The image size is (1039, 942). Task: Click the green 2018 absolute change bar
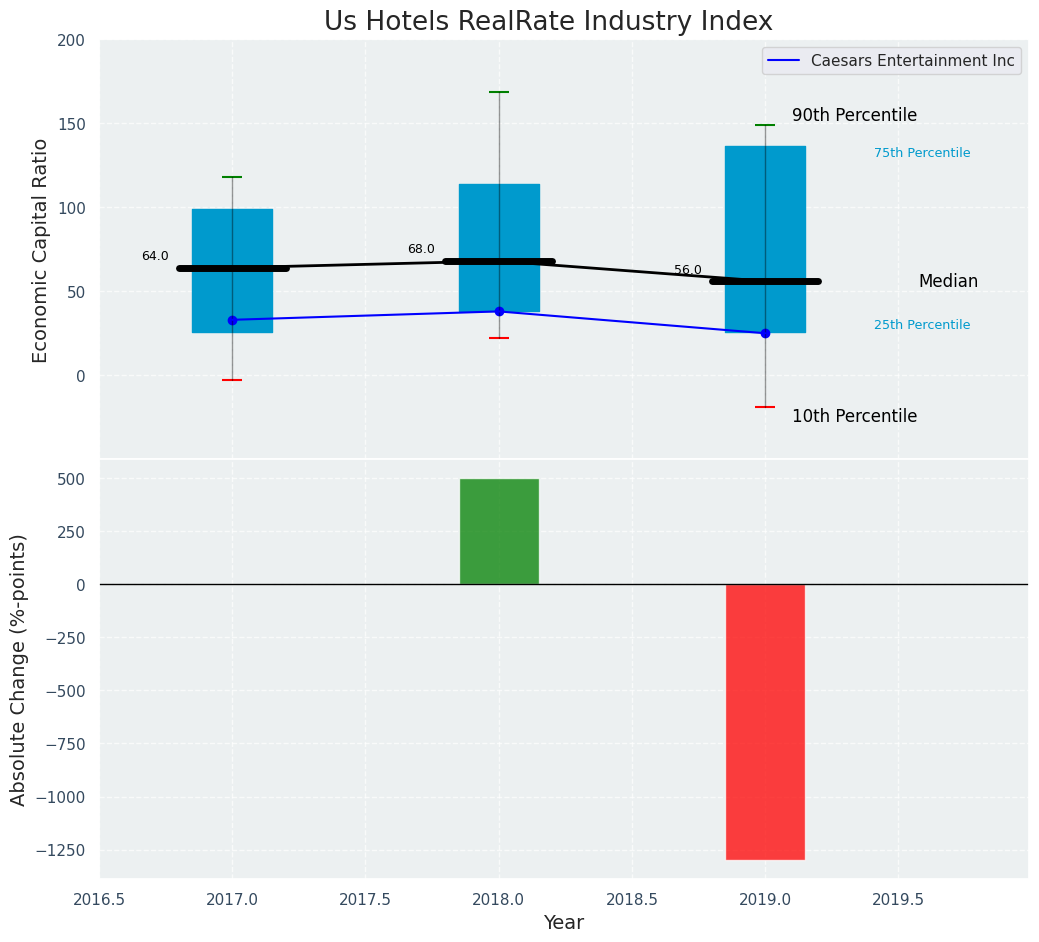(499, 531)
